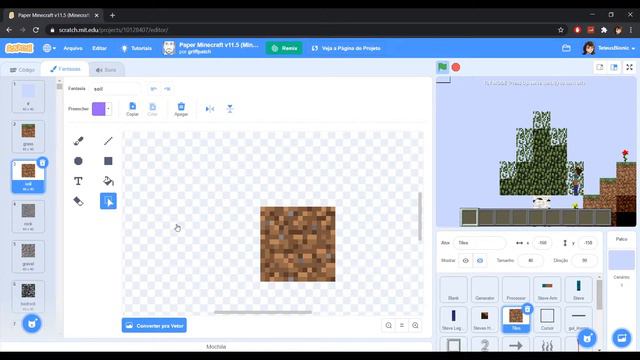Click the purple fill color swatch
Image resolution: width=640 pixels, height=360 pixels.
pyautogui.click(x=99, y=109)
